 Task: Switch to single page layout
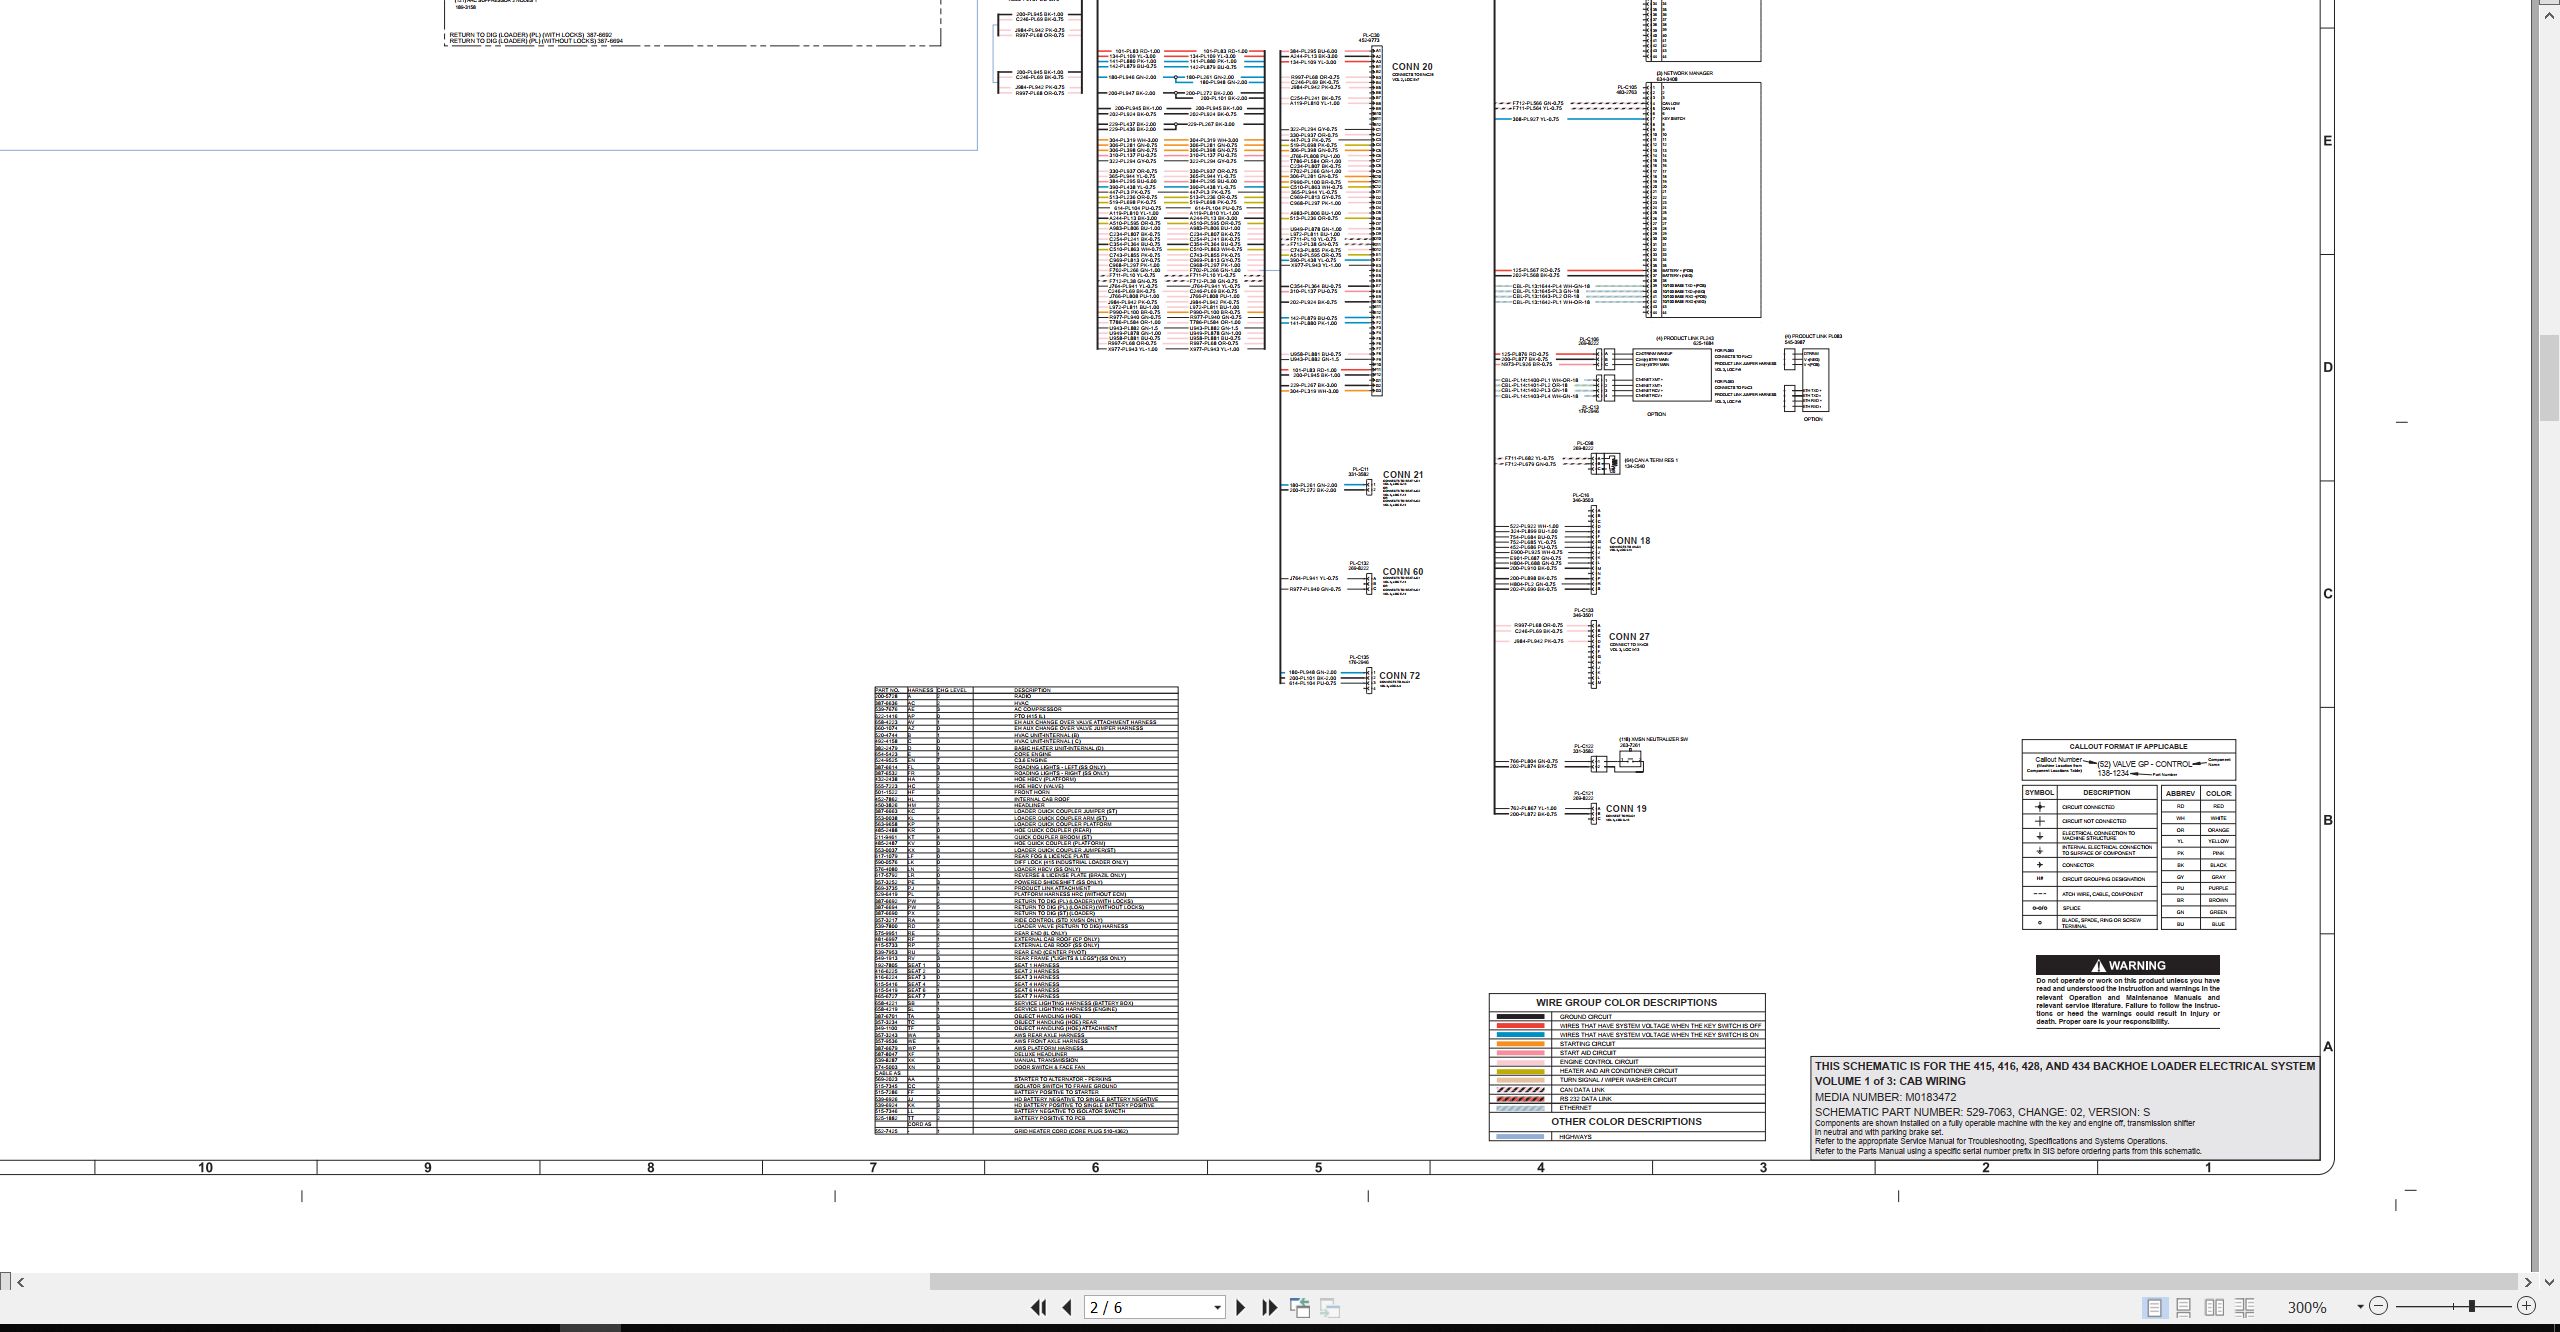[x=2154, y=1307]
